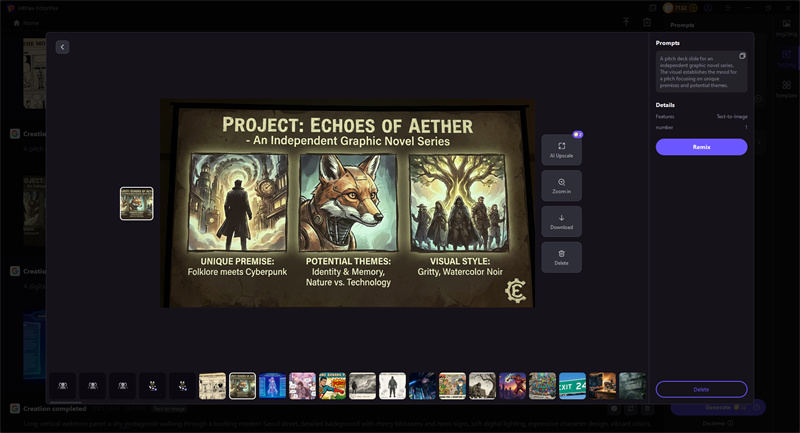
Task: Open the gray stormy sketch thumbnail
Action: pos(363,386)
